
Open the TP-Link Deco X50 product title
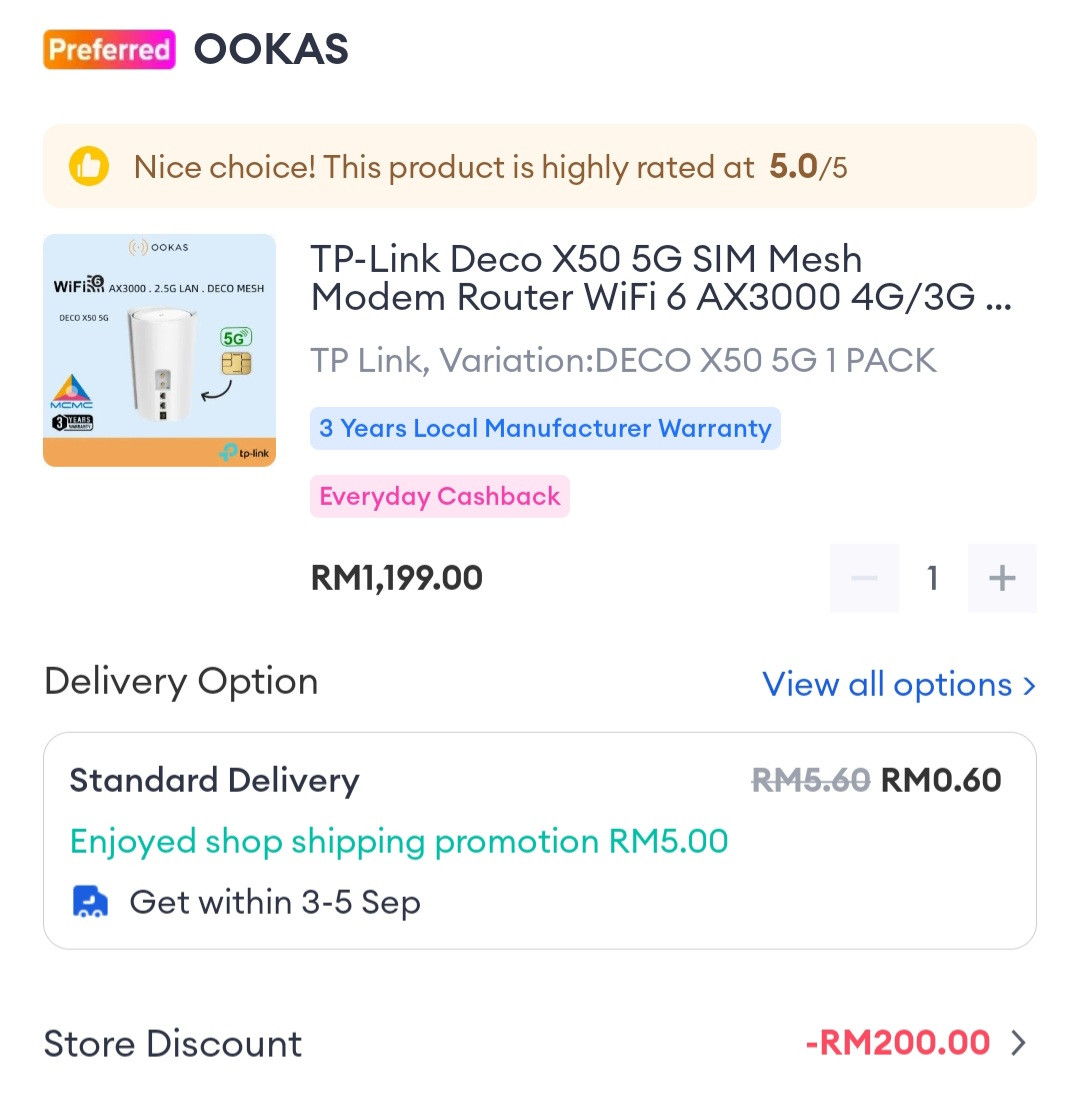click(x=660, y=278)
